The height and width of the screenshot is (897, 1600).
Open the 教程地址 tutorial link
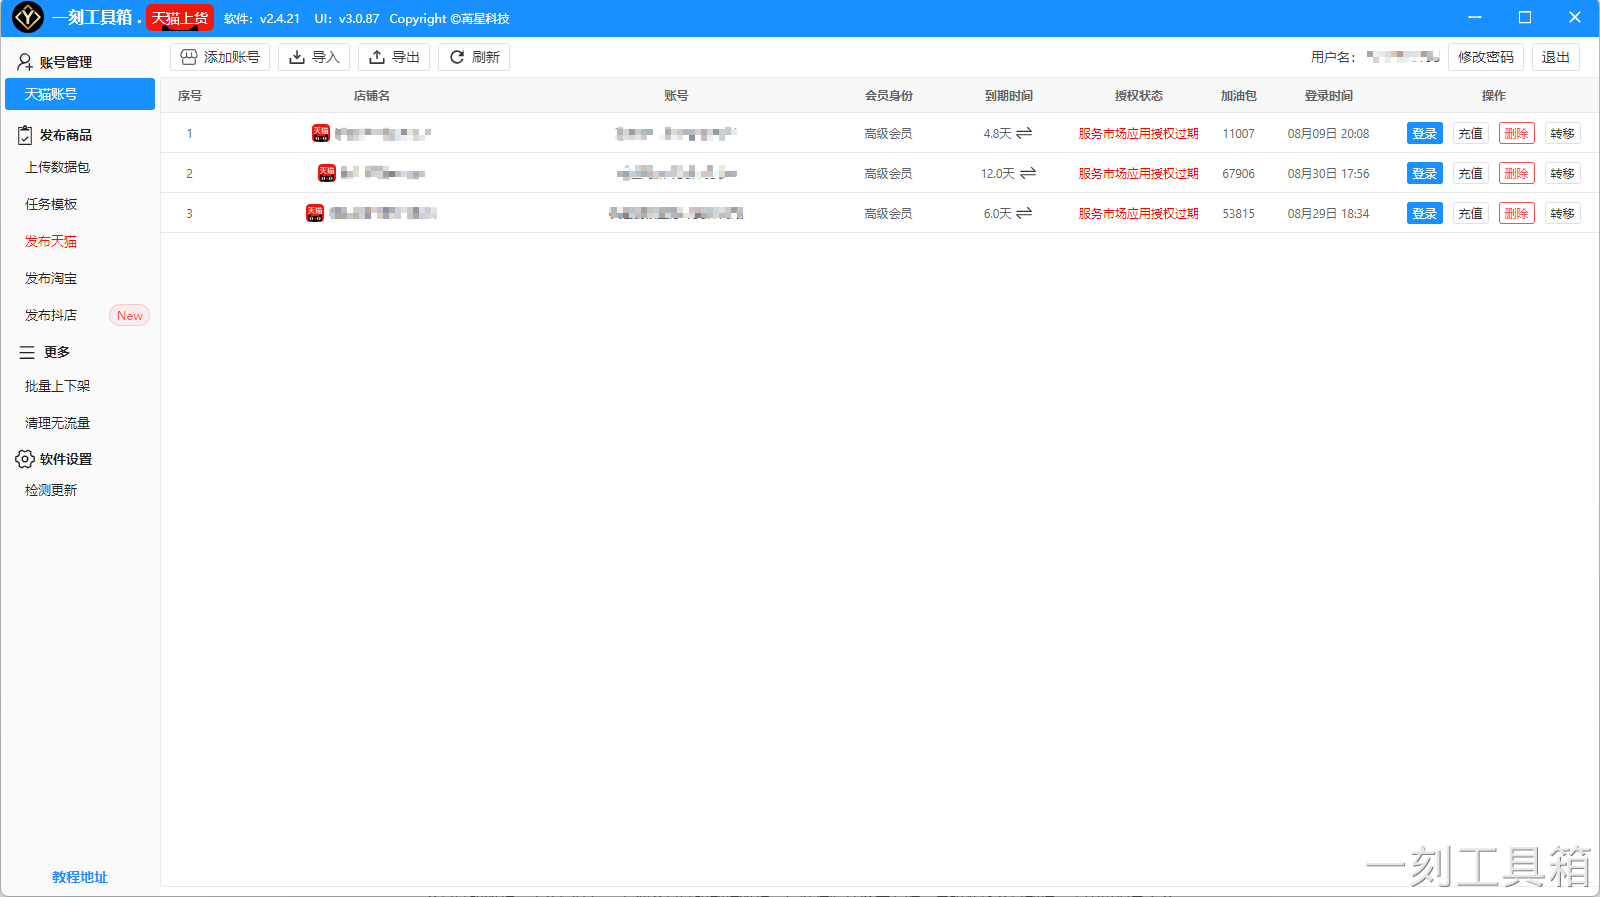click(x=80, y=877)
